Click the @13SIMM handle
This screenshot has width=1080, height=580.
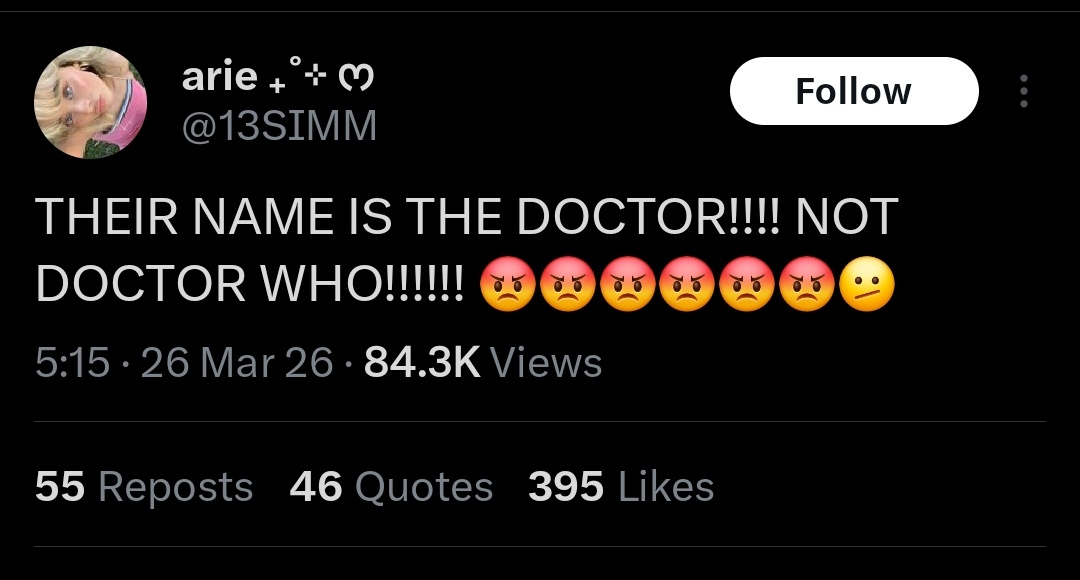coord(279,126)
